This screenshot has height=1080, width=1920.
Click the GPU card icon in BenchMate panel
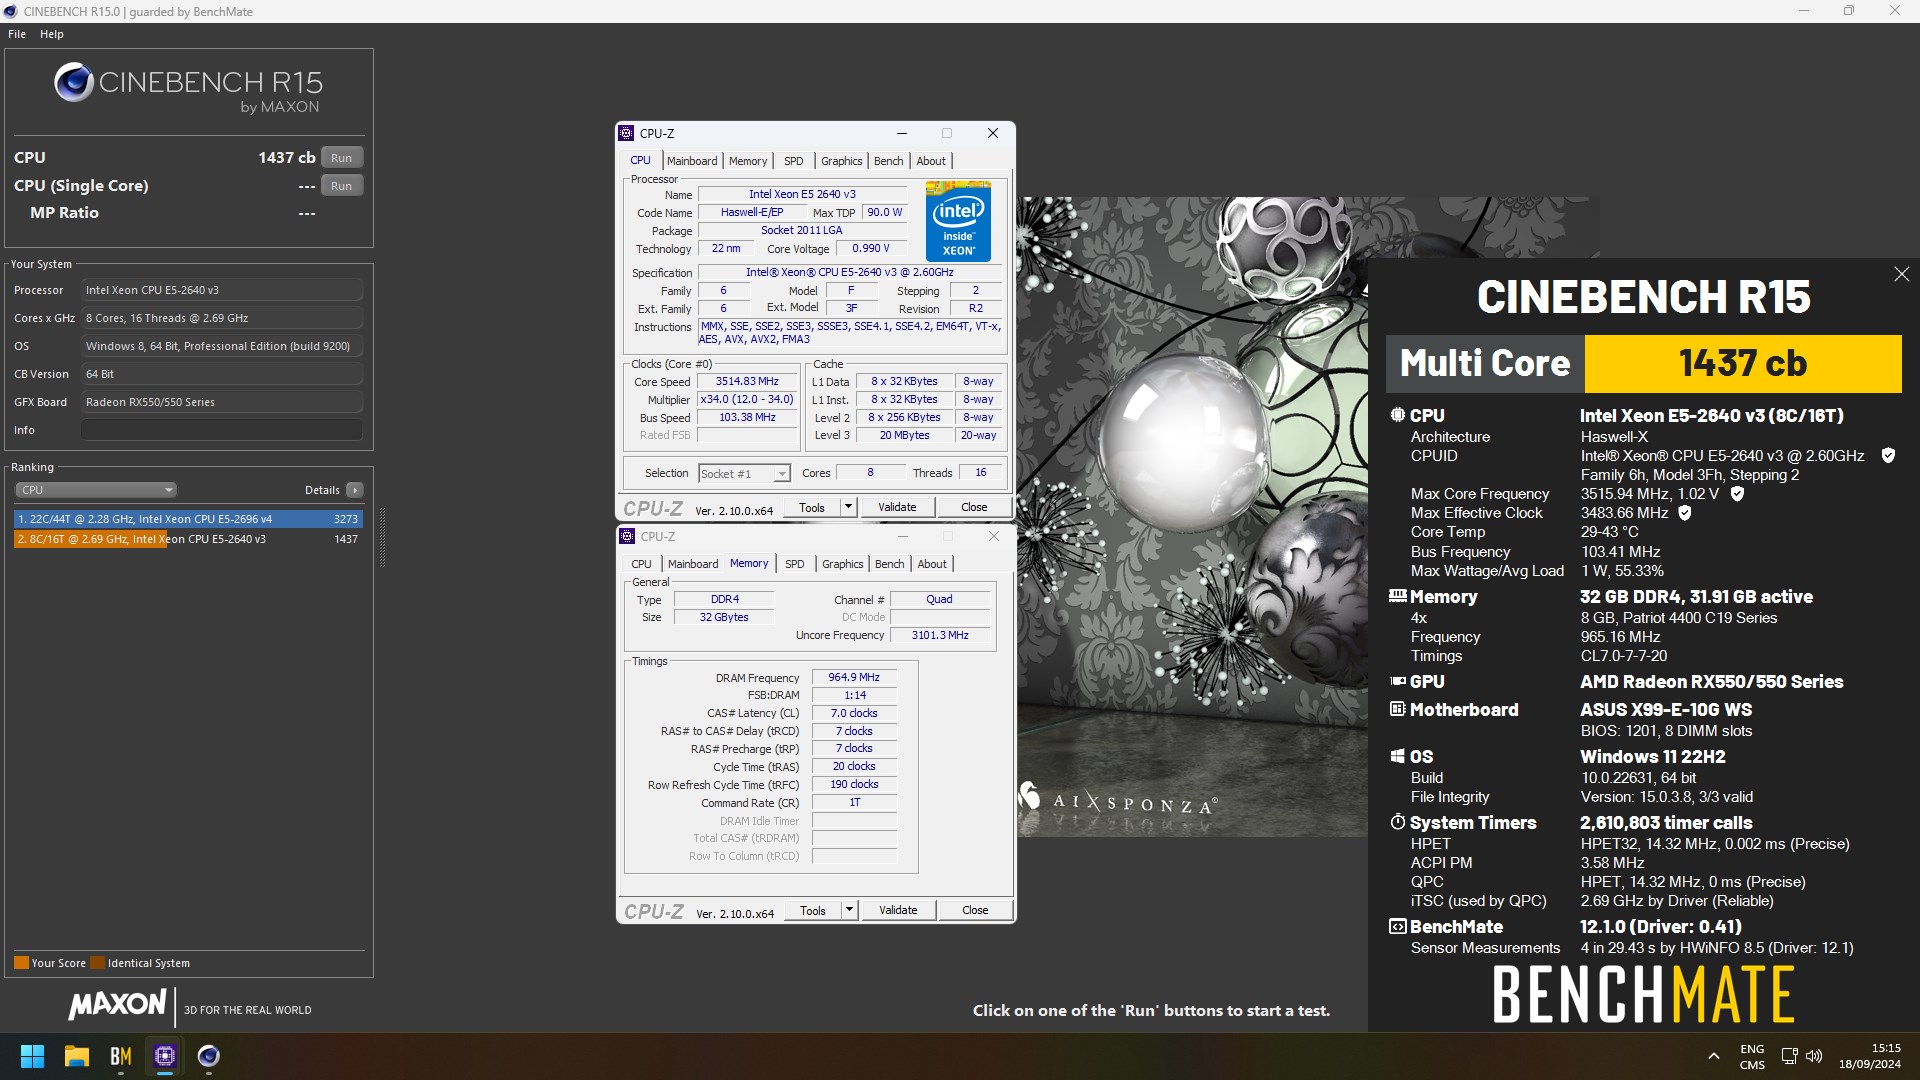(x=1398, y=681)
